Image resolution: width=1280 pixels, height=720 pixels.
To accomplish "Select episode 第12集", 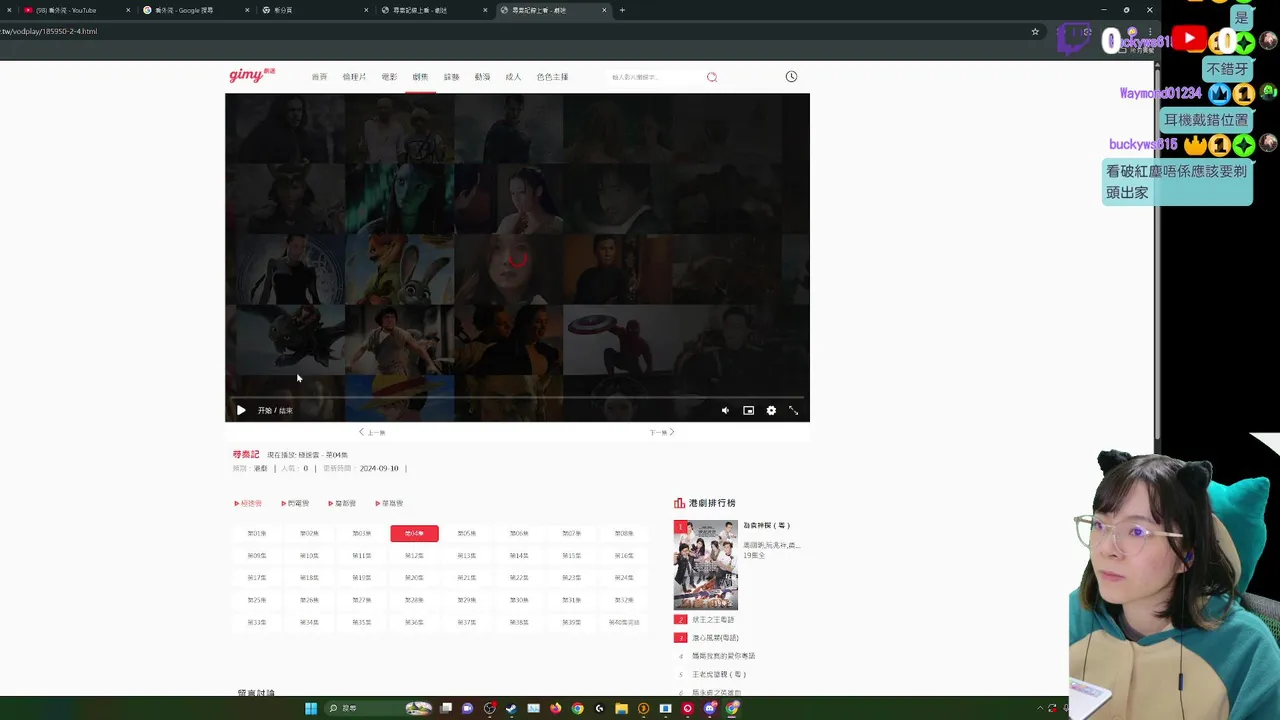I will coord(414,555).
